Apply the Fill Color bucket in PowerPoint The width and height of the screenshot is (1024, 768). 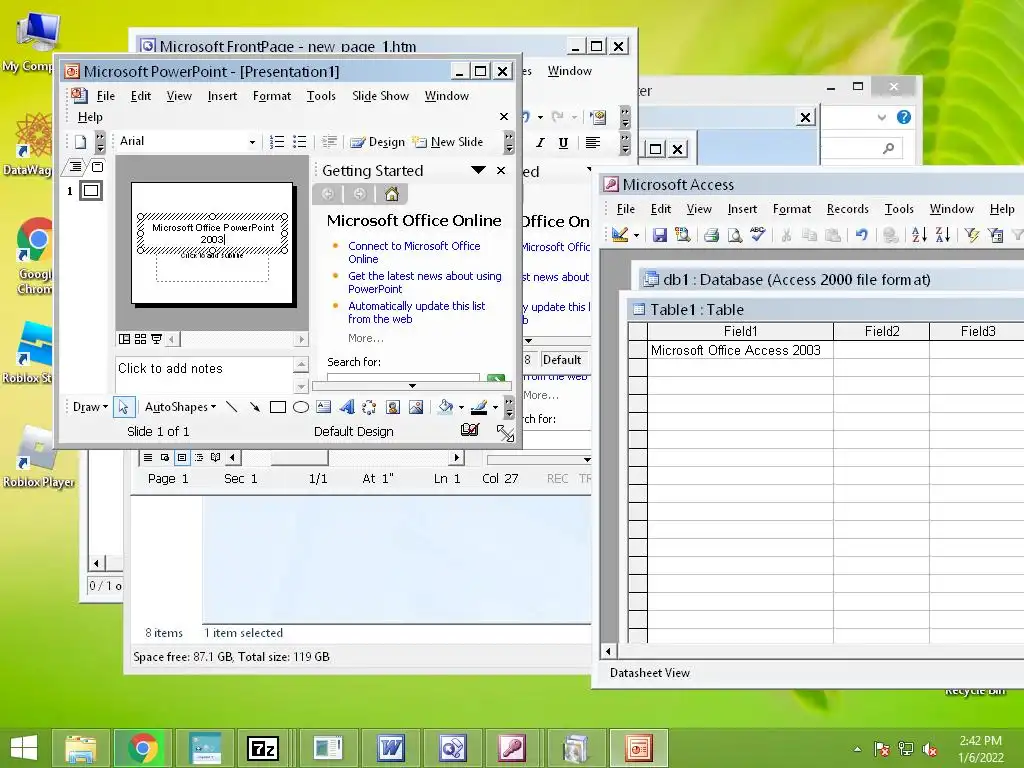tap(445, 407)
